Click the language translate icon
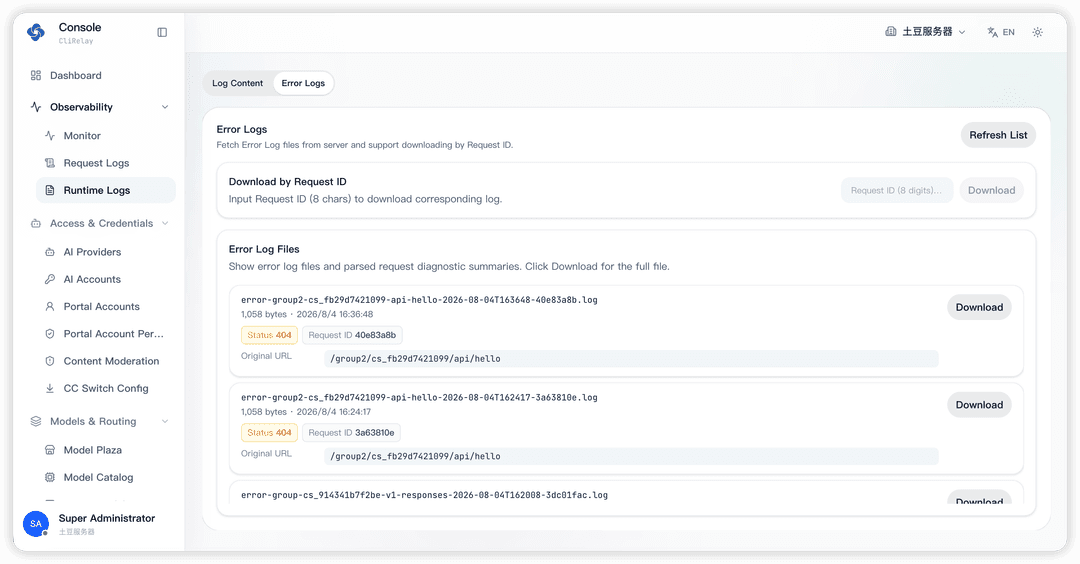 (993, 32)
